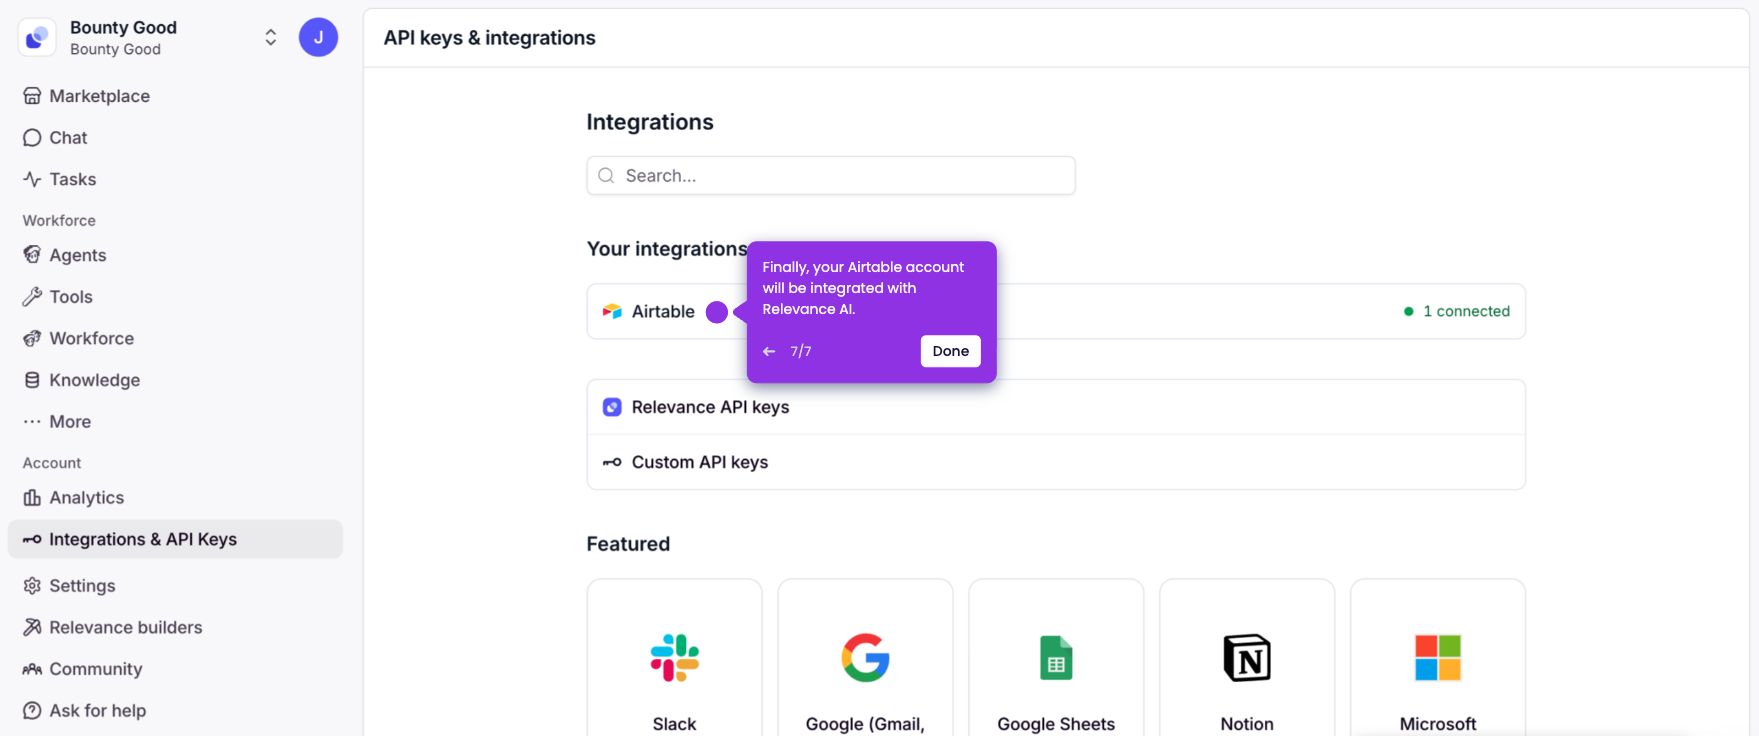Viewport: 1759px width, 736px height.
Task: Click the Tools wrench icon
Action: tap(32, 297)
